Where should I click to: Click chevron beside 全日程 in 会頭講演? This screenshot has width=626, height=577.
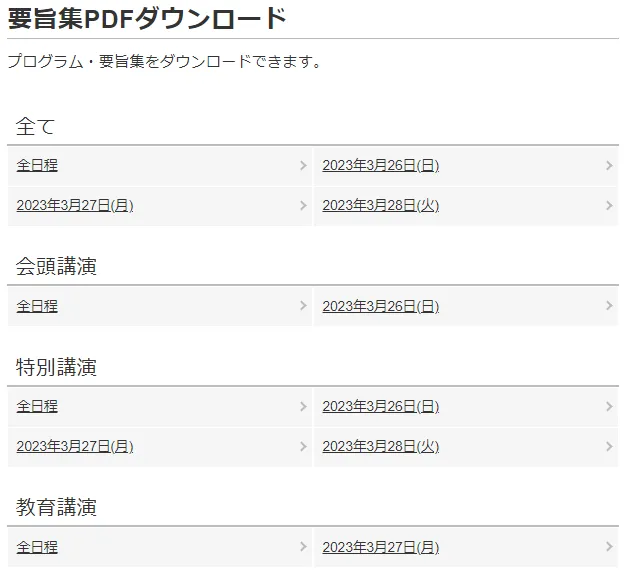pos(303,306)
